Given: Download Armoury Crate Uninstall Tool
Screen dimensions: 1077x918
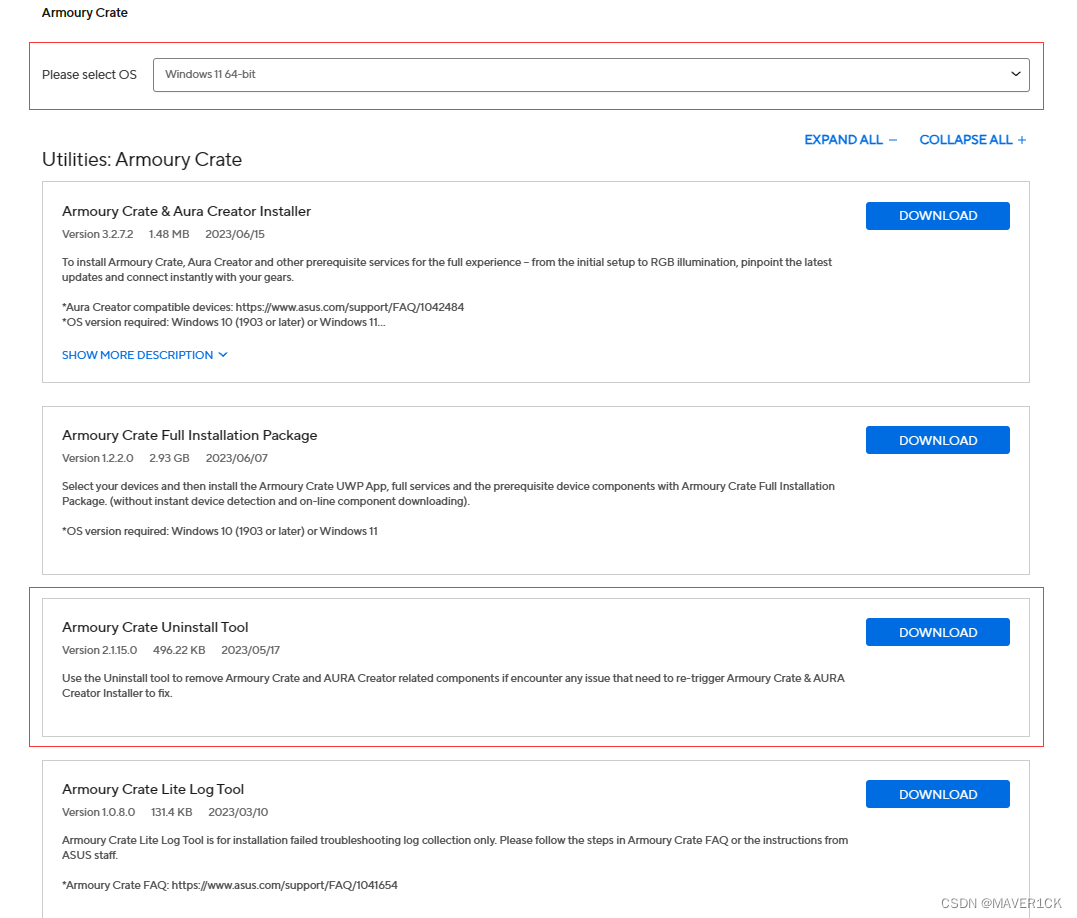Looking at the screenshot, I should [x=938, y=632].
